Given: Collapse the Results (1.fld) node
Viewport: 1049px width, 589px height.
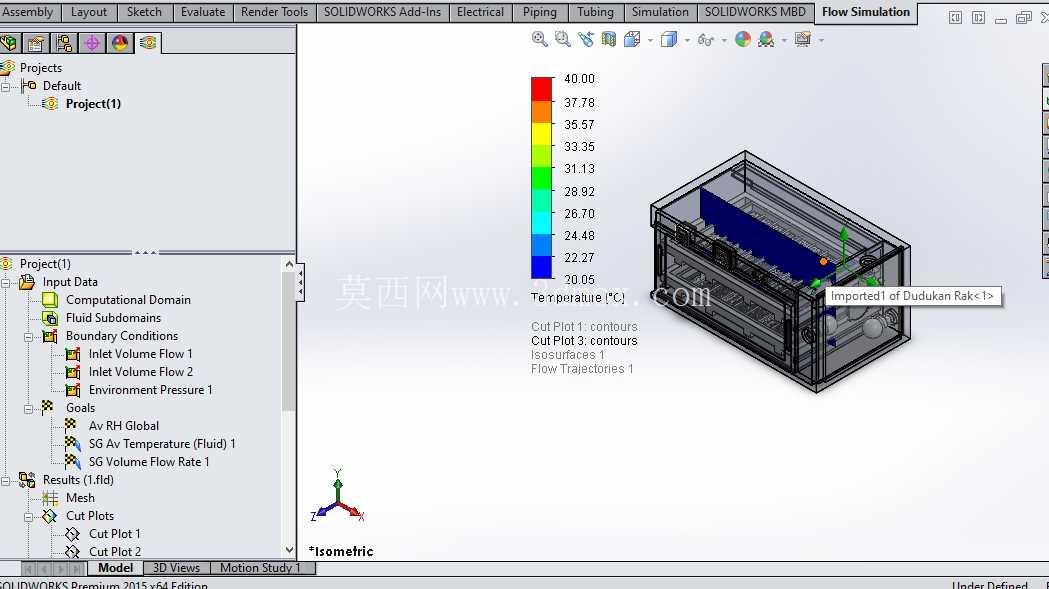Looking at the screenshot, I should (5, 481).
